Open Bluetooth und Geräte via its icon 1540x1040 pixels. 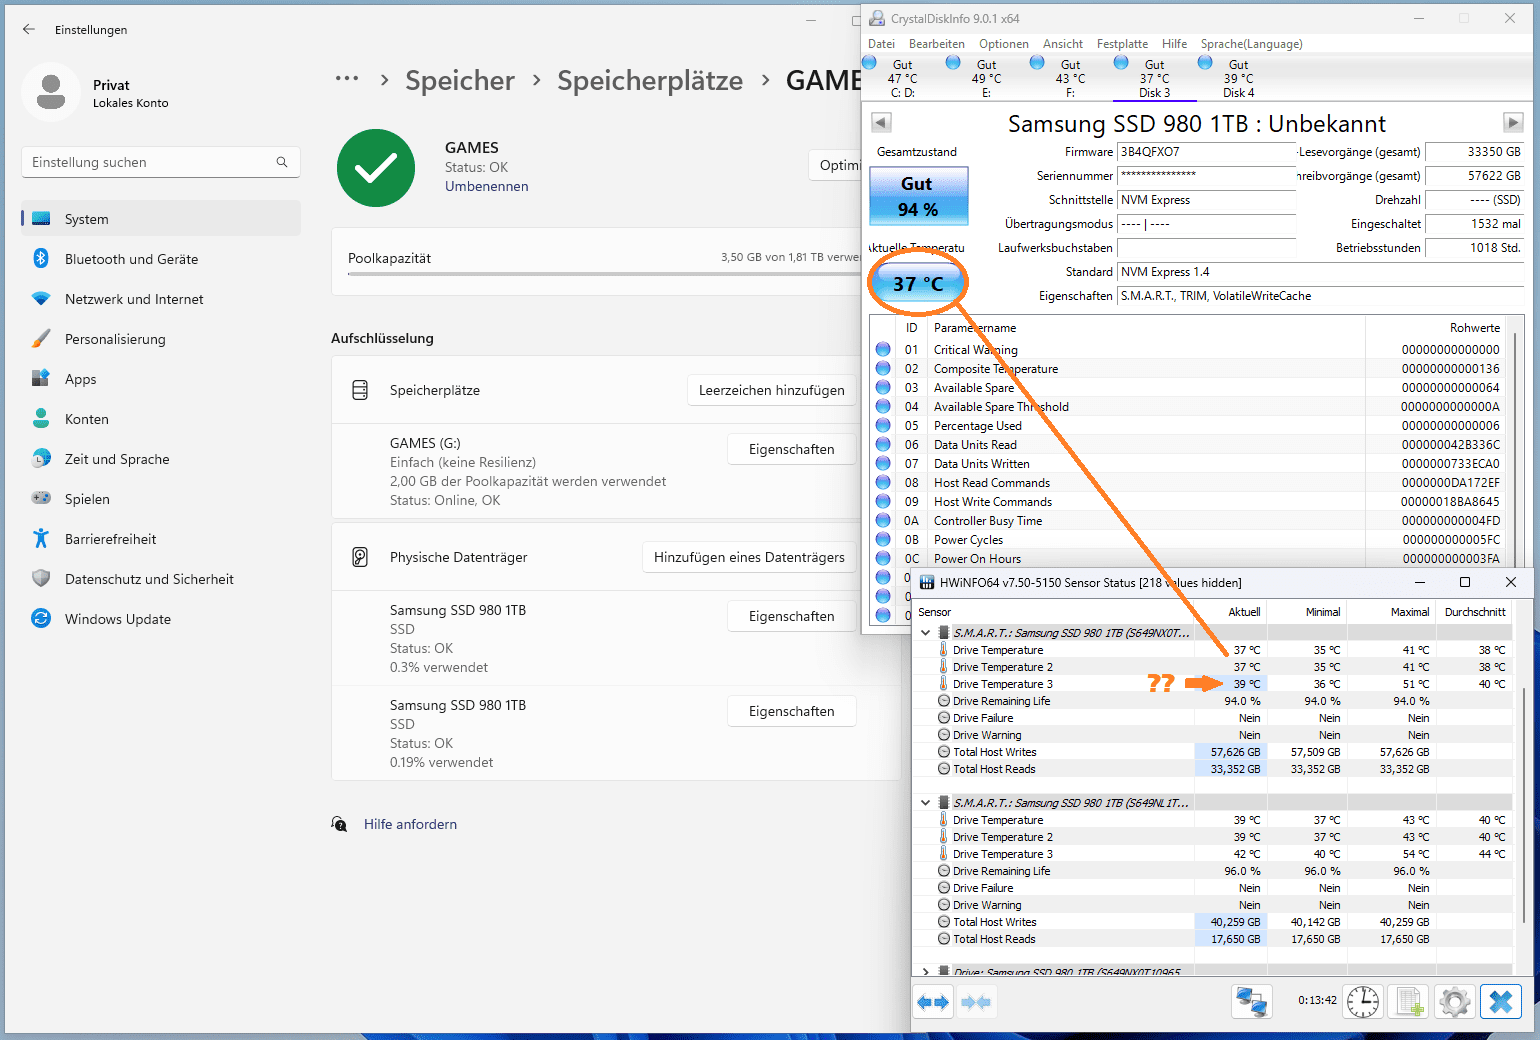[x=41, y=259]
